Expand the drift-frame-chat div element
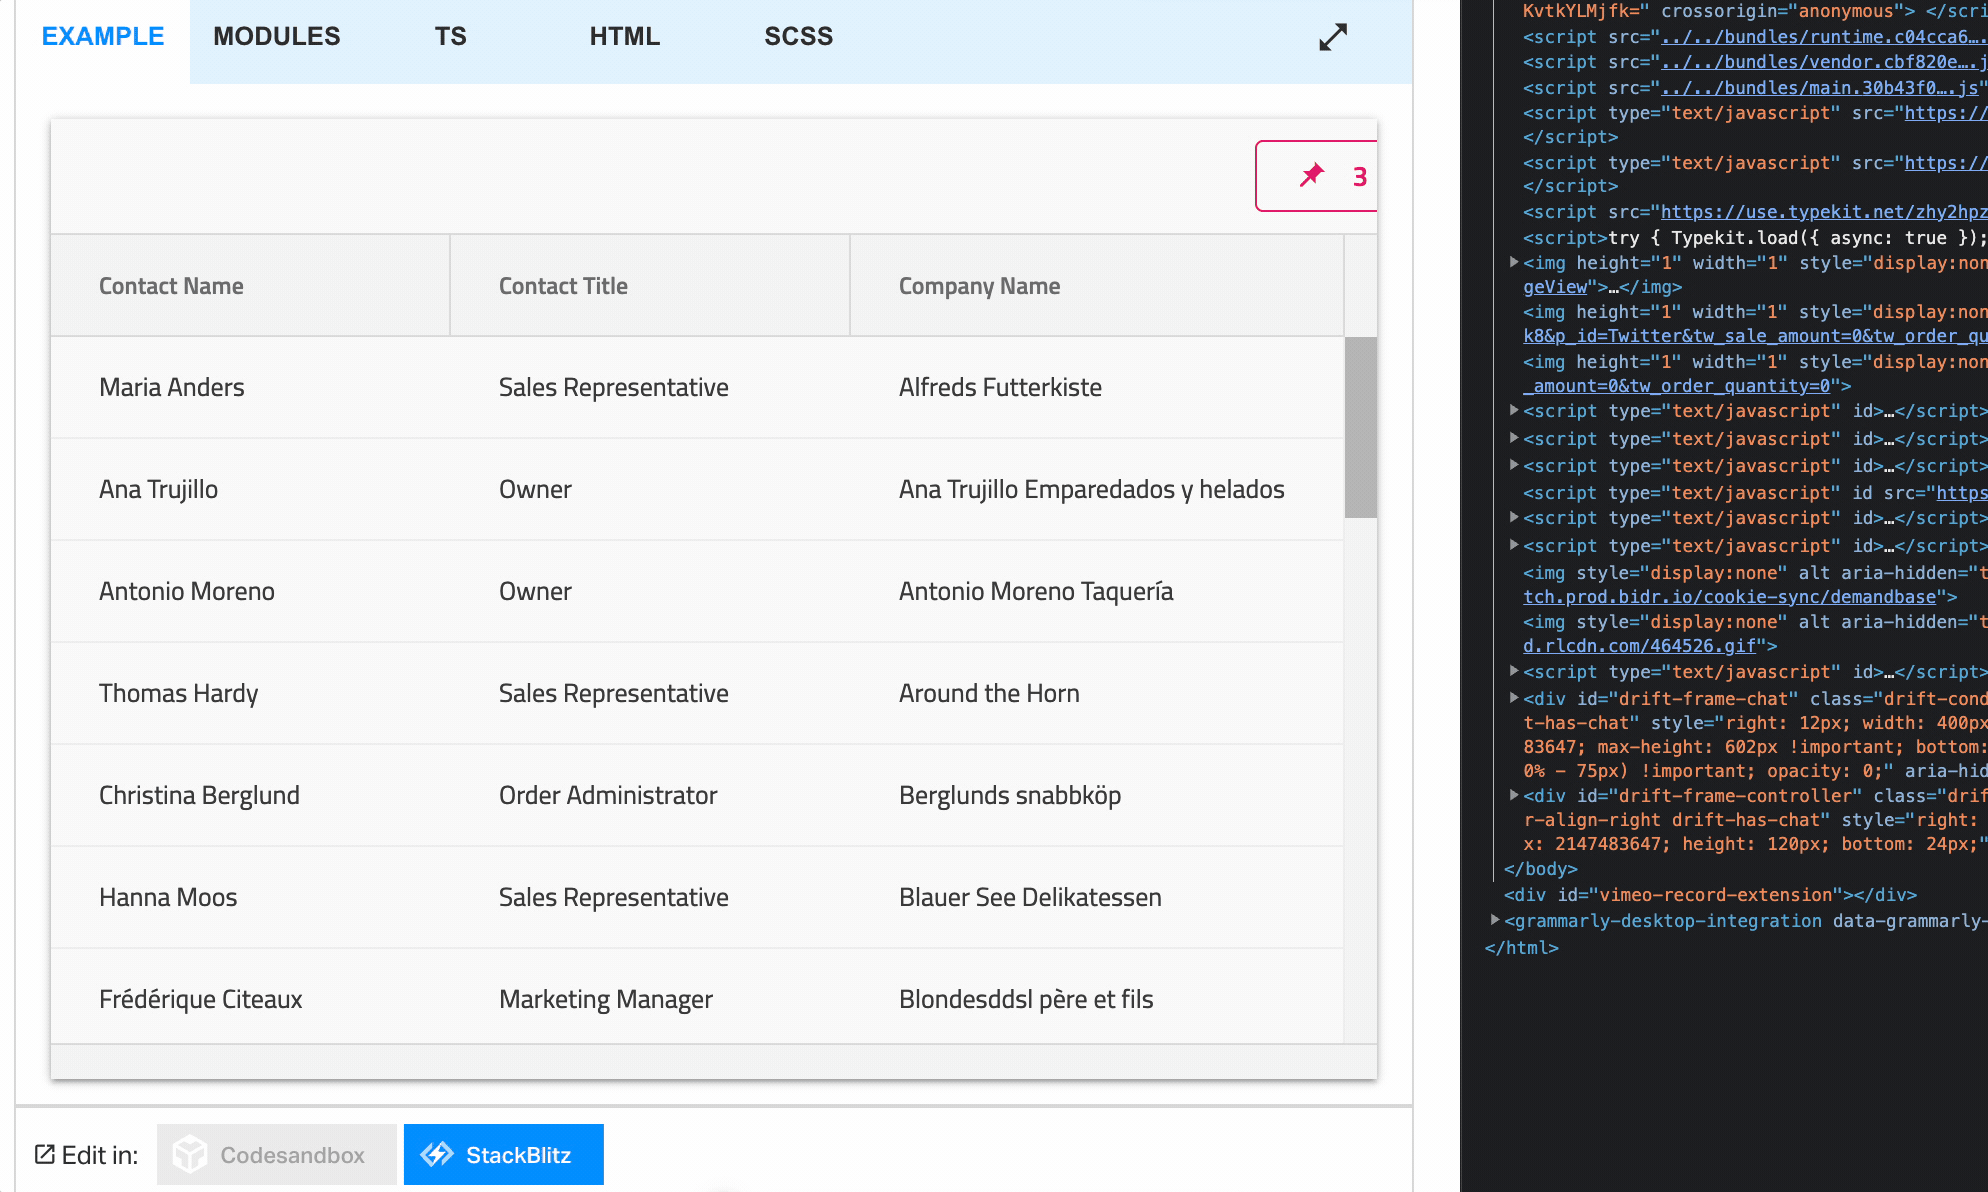The width and height of the screenshot is (1988, 1192). click(x=1516, y=698)
